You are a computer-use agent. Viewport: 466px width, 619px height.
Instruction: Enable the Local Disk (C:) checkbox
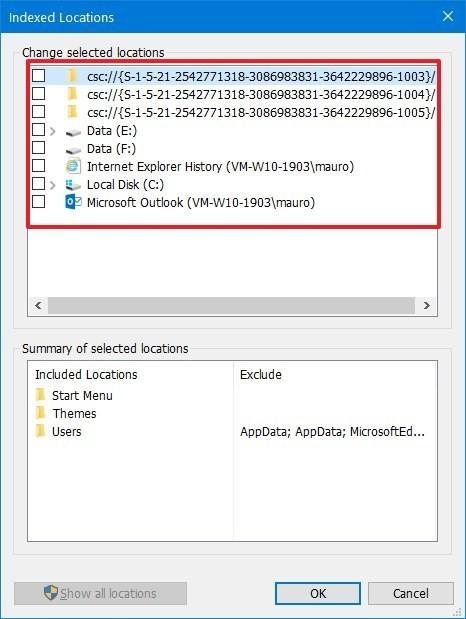coord(38,184)
